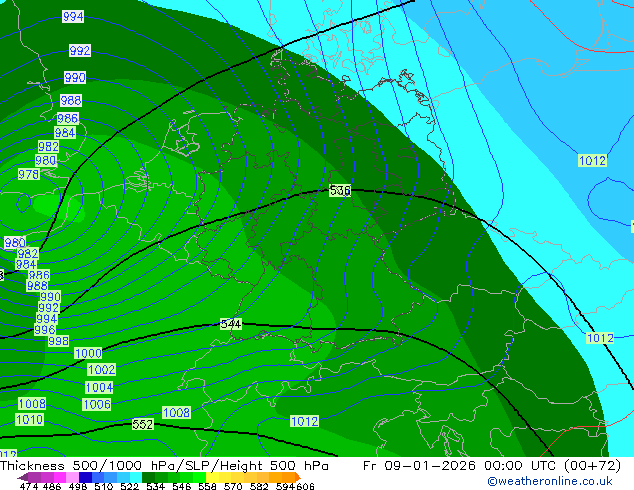The width and height of the screenshot is (634, 490).
Task: Click the 536 height contour label
Action: coord(340,190)
